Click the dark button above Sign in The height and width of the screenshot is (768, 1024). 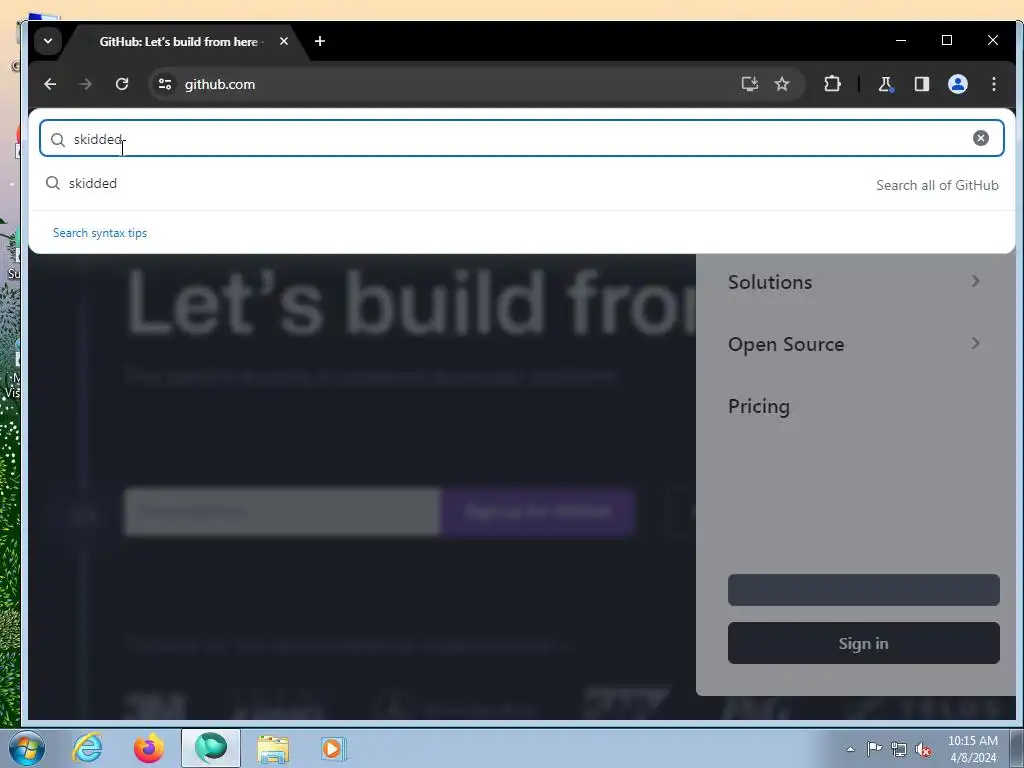pos(863,590)
